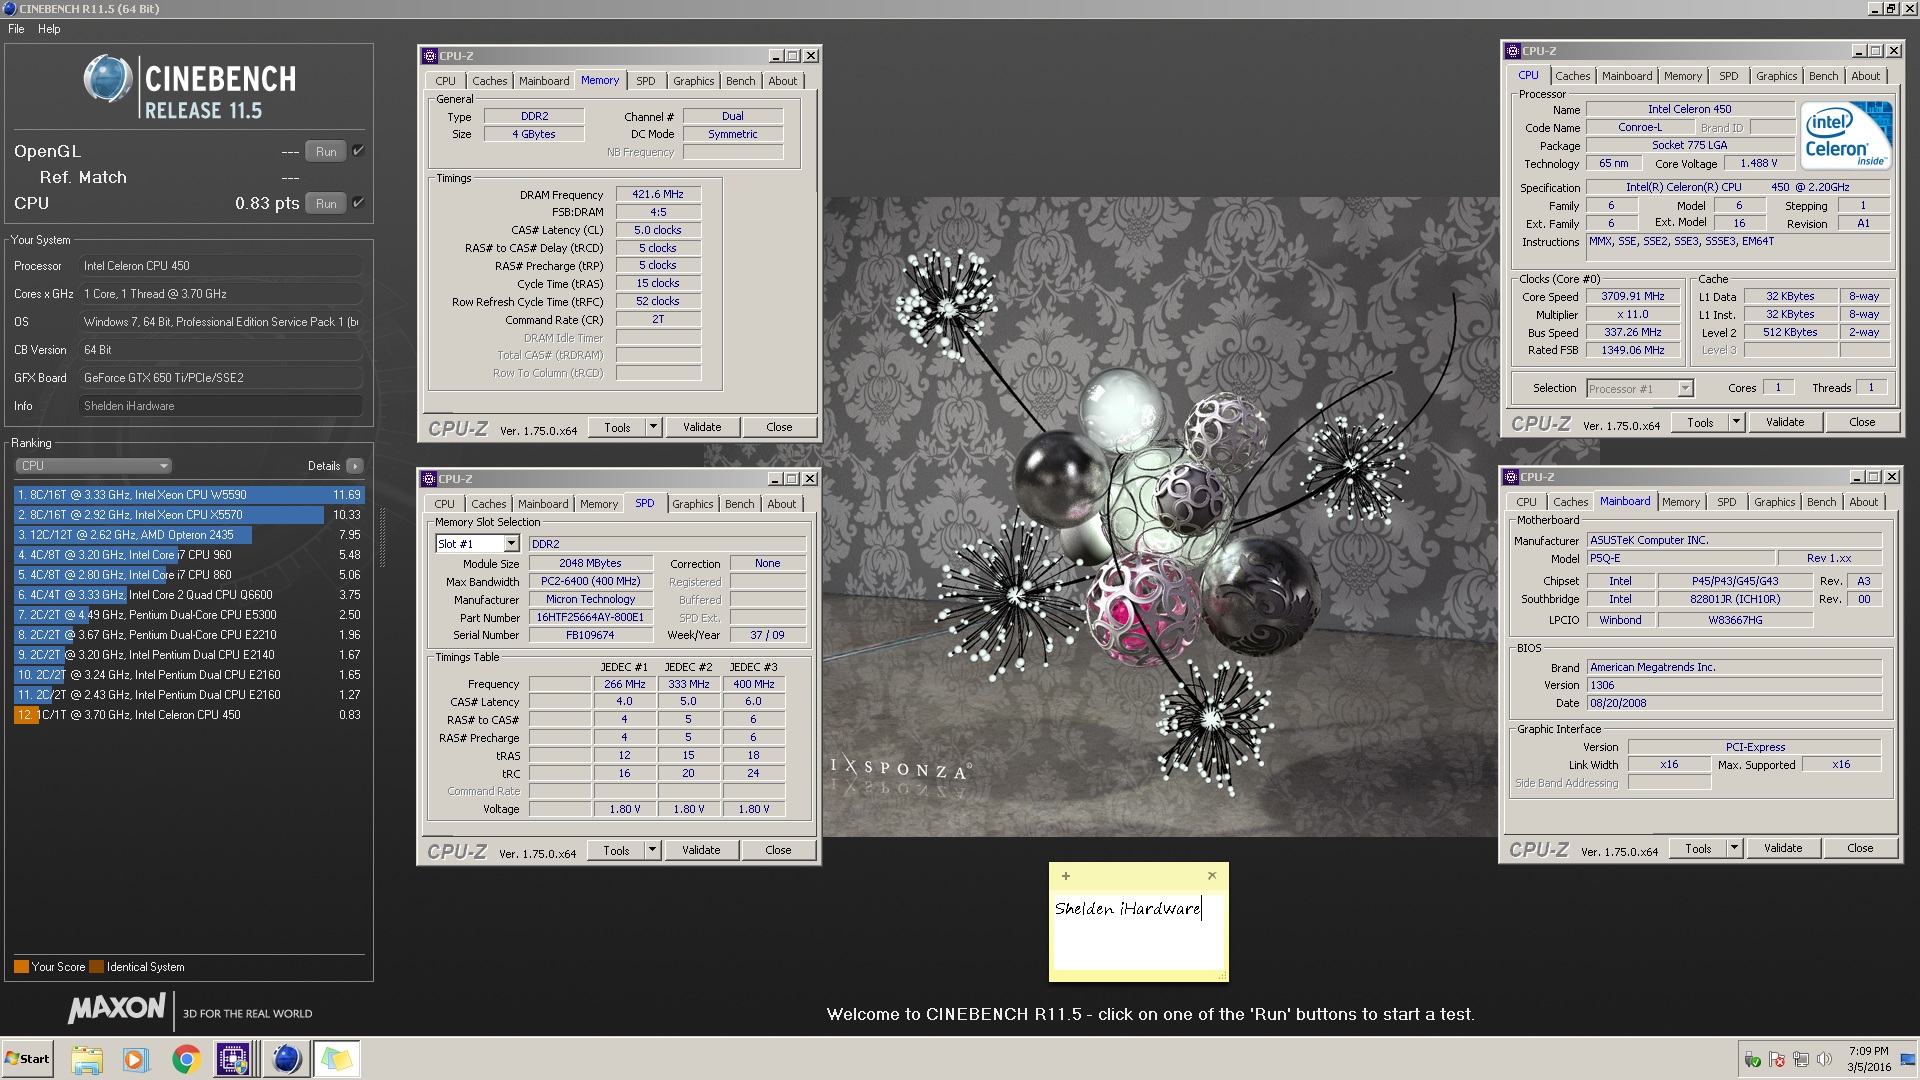
Task: Select ranking row Xeon CPU W5590
Action: 189,495
